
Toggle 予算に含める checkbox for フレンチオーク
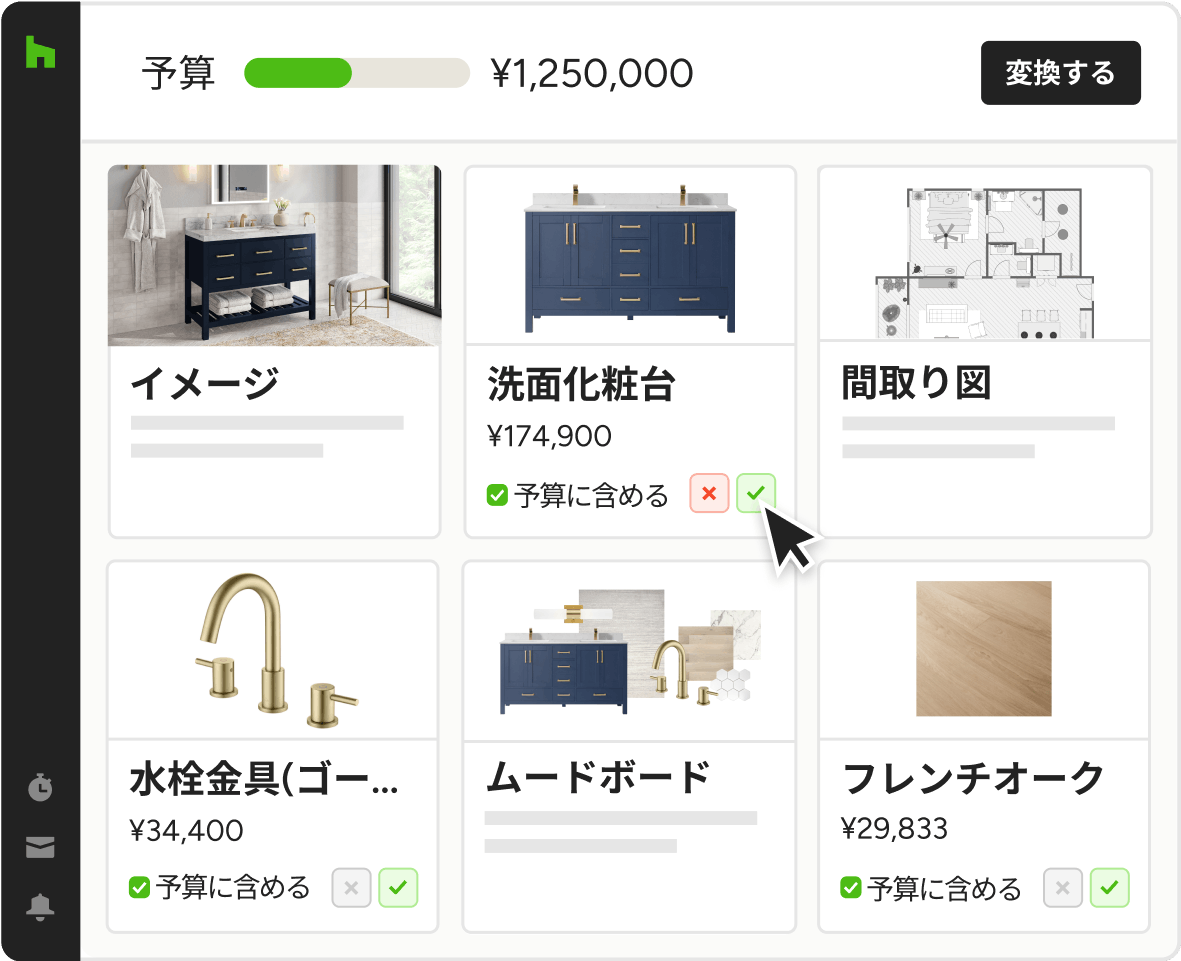coord(850,887)
